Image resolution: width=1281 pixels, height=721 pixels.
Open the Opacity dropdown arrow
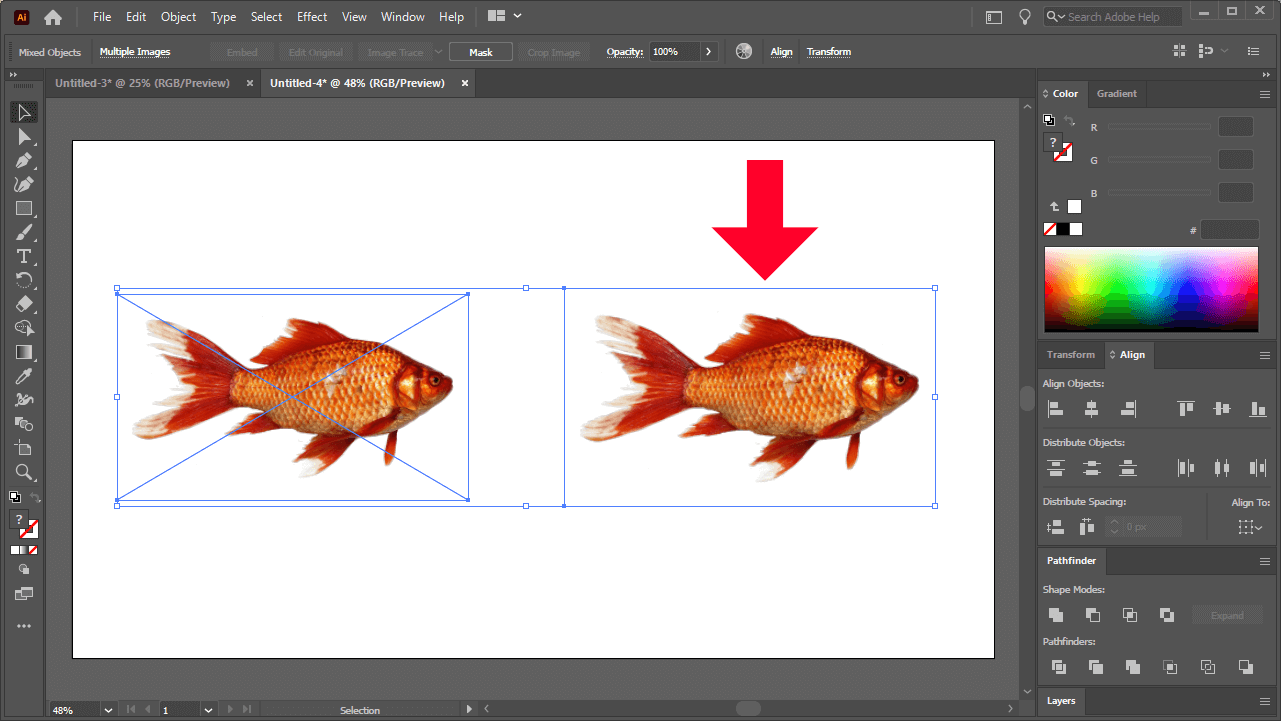709,51
